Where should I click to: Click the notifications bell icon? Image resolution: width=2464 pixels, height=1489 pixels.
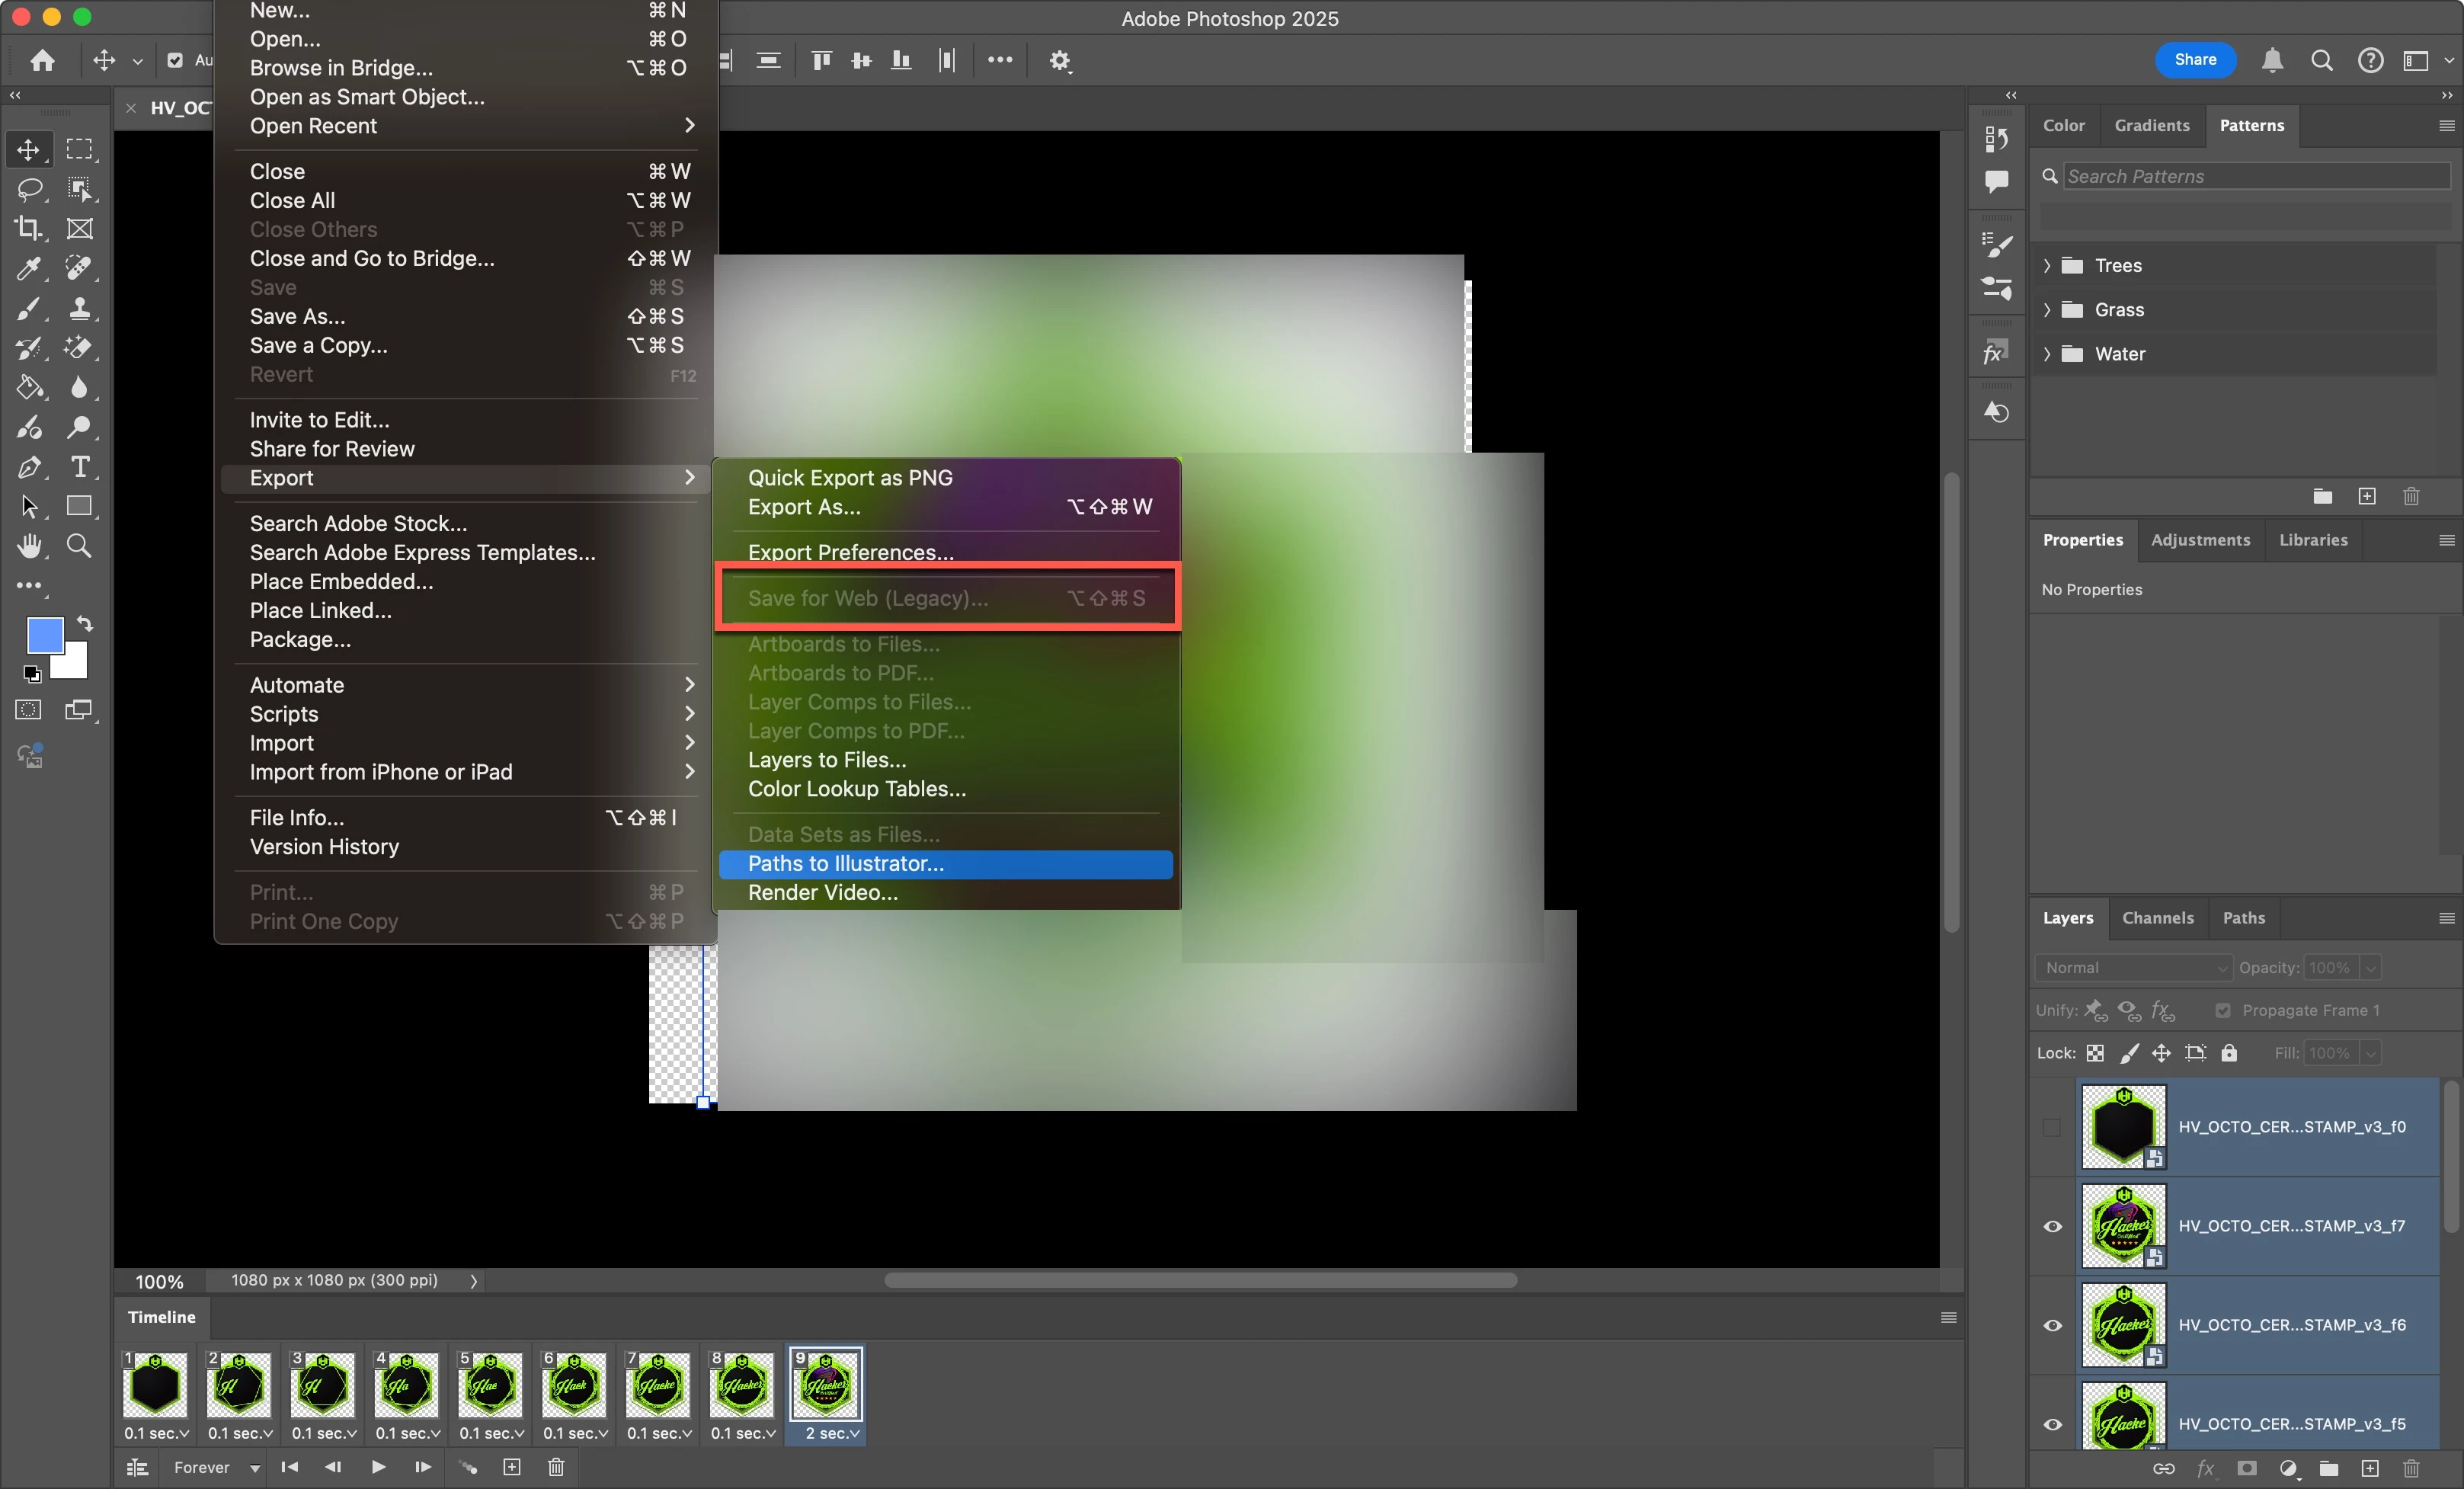[2272, 60]
